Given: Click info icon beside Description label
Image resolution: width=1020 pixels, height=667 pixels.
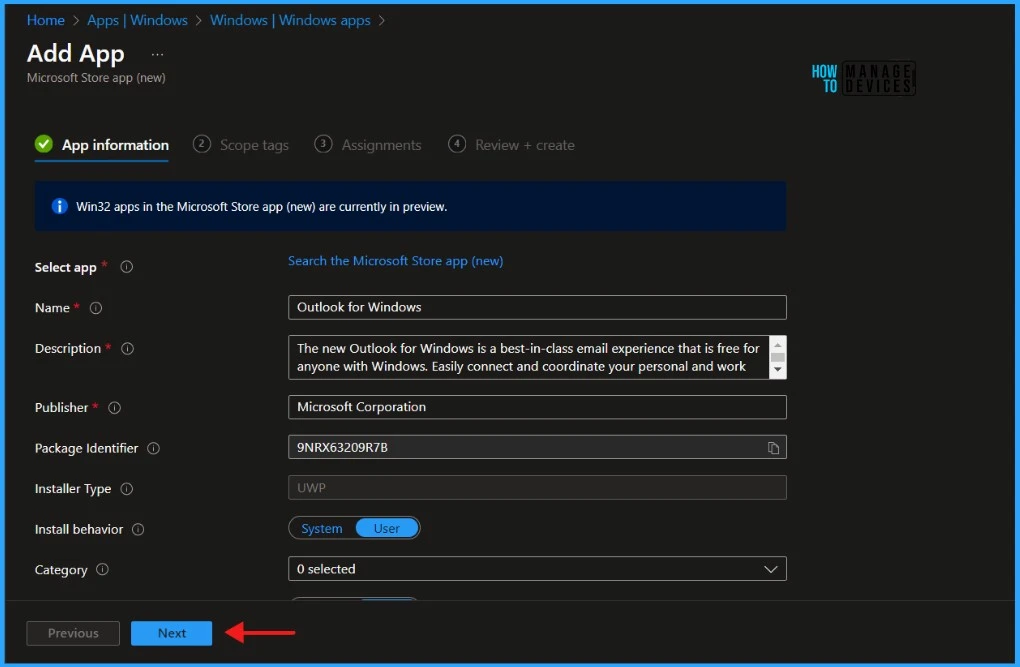Looking at the screenshot, I should [x=128, y=349].
